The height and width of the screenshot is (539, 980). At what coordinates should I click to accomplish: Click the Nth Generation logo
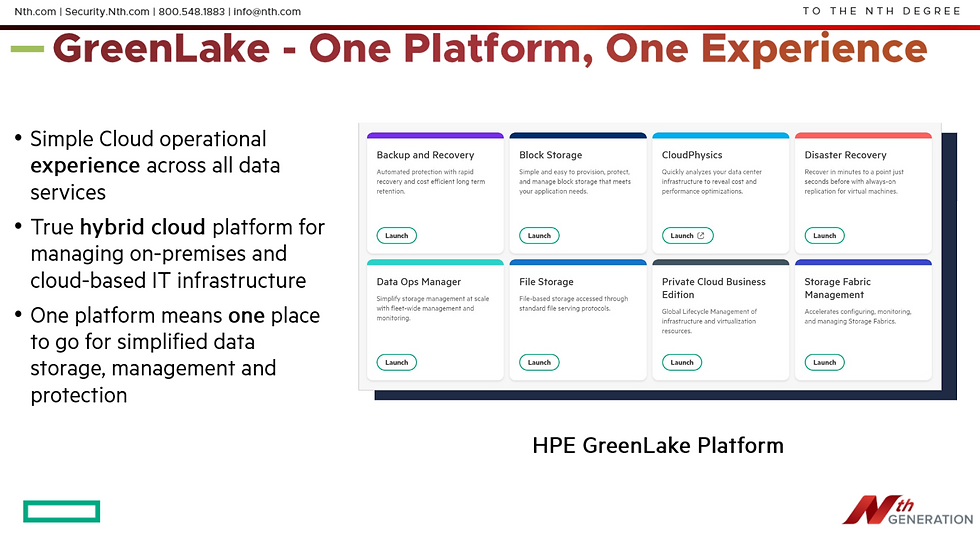click(908, 510)
